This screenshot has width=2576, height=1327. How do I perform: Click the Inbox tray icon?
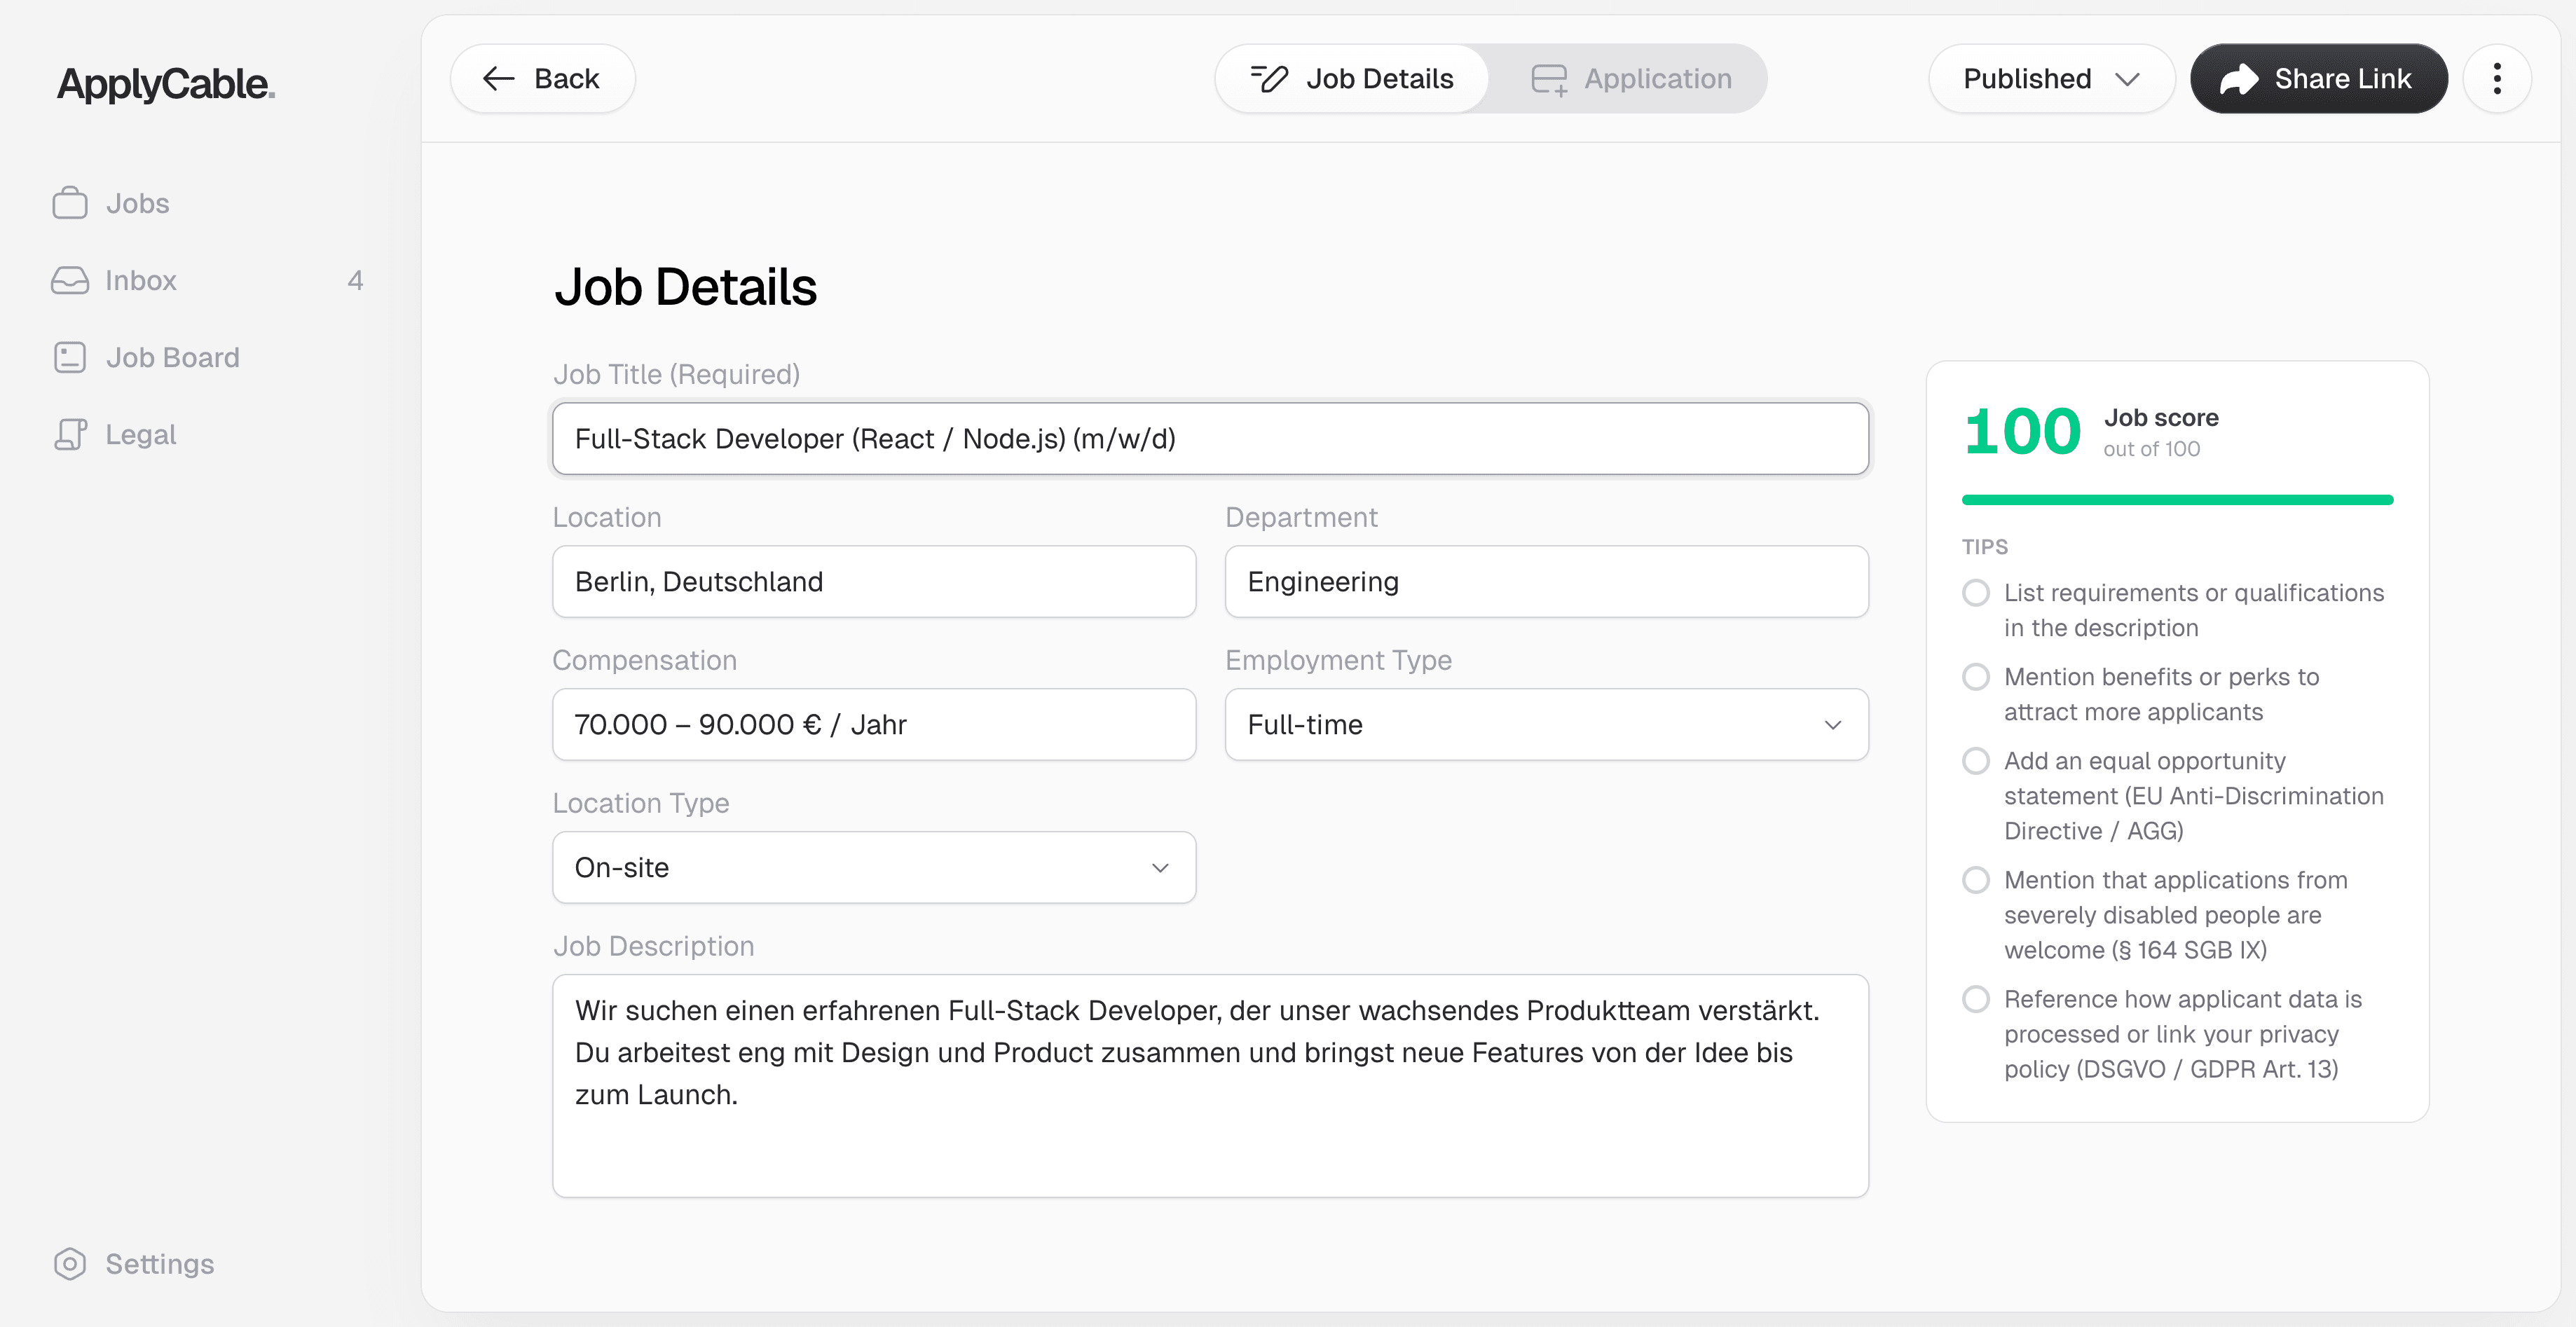coord(70,280)
